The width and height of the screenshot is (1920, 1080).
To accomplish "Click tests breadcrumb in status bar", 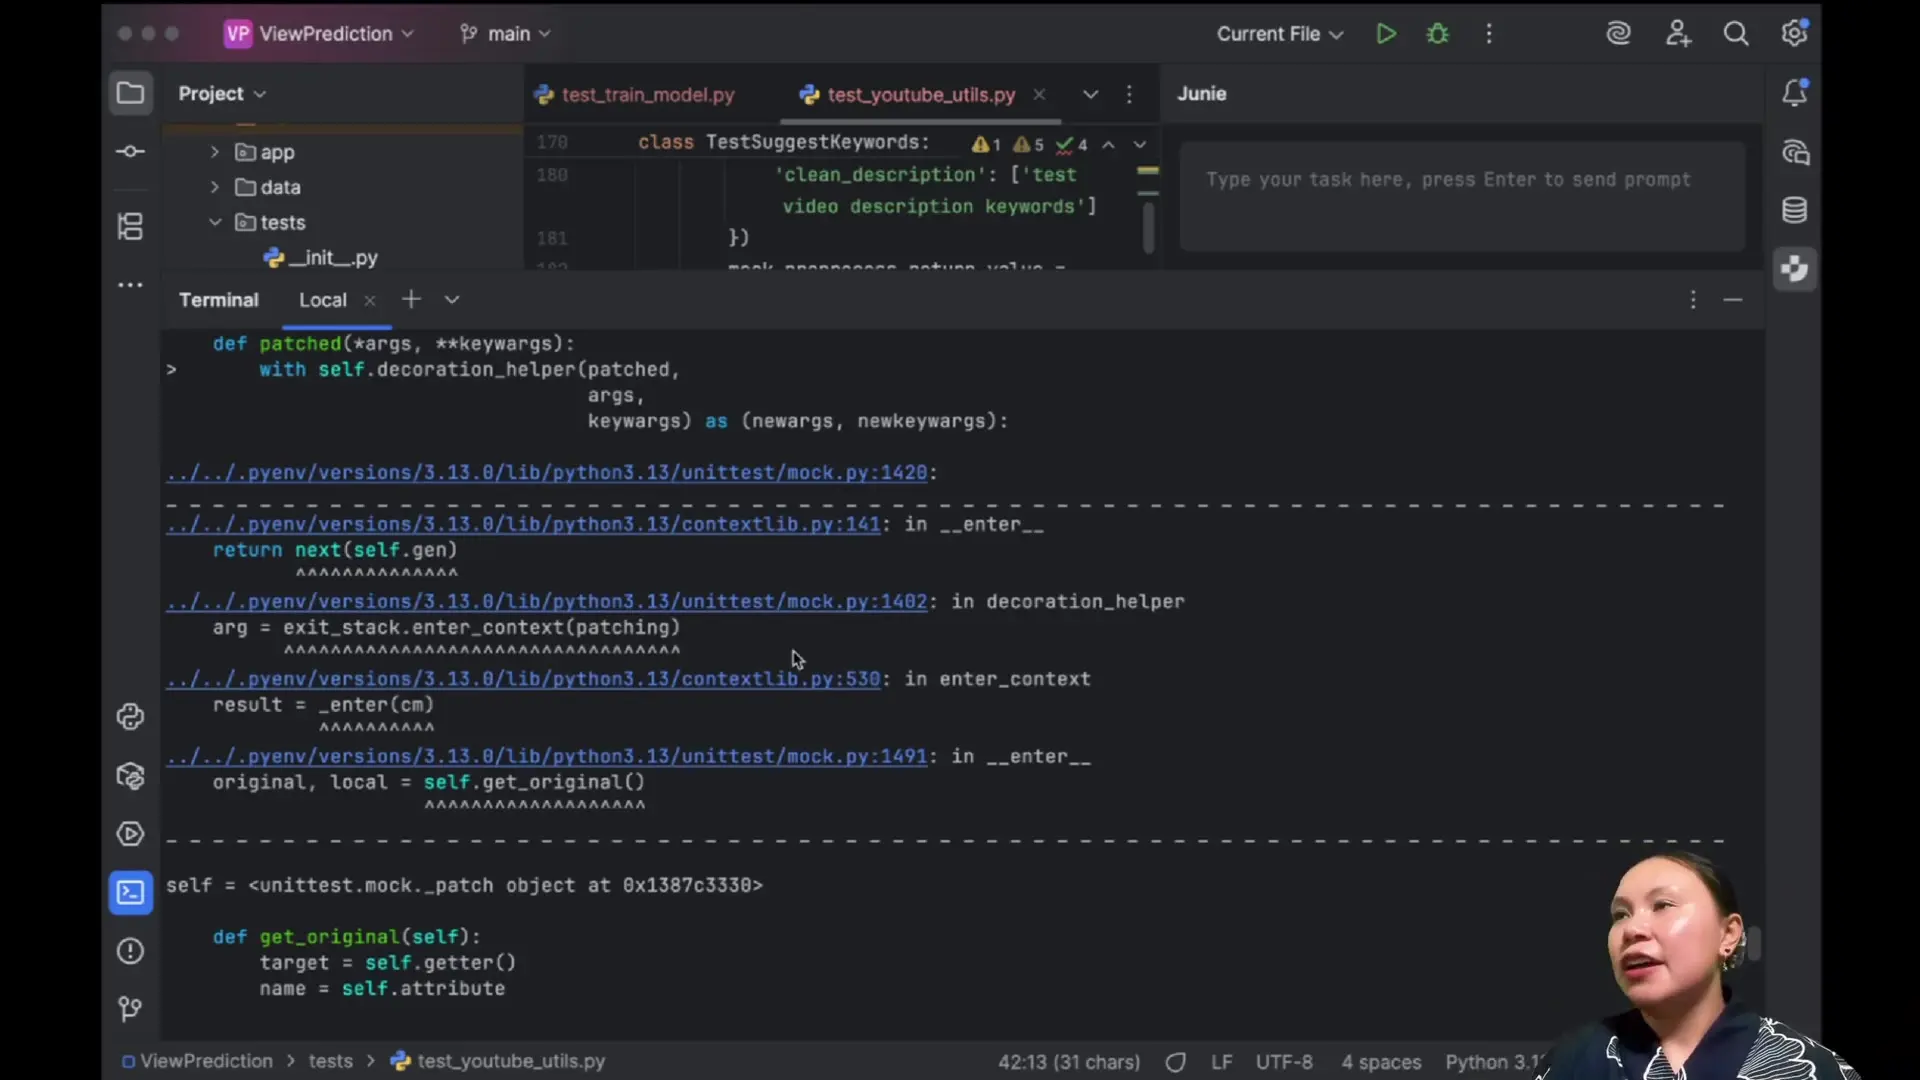I will pos(330,1062).
